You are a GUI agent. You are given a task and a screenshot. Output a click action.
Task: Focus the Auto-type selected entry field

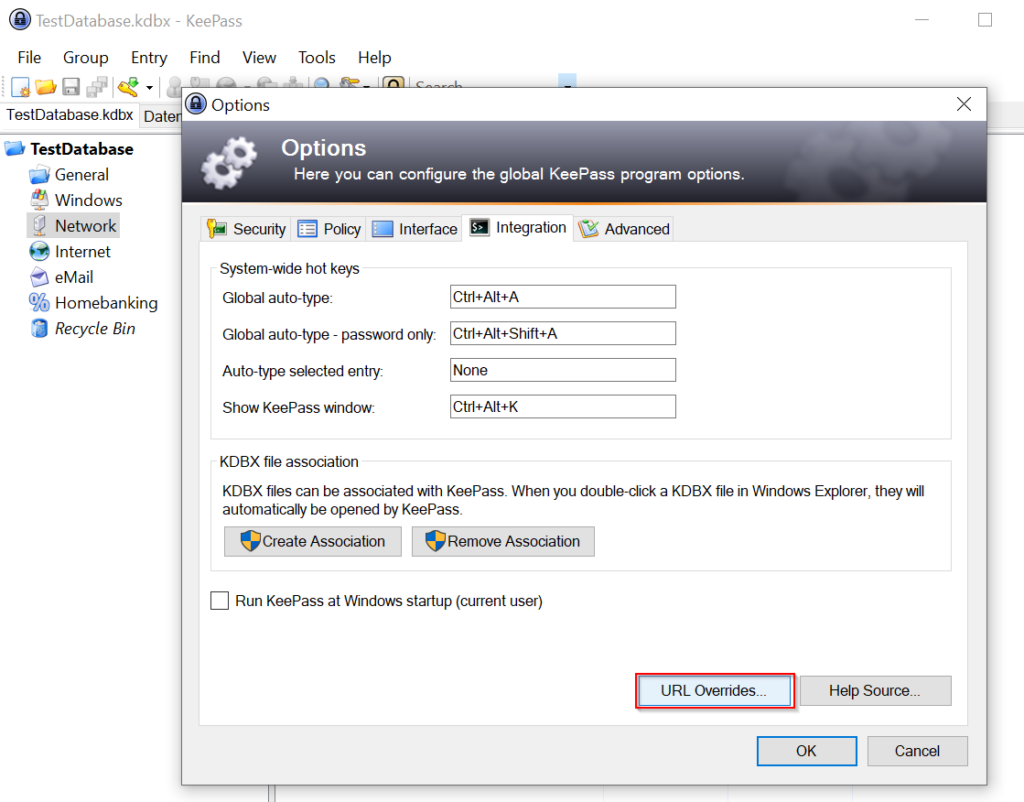click(x=562, y=370)
